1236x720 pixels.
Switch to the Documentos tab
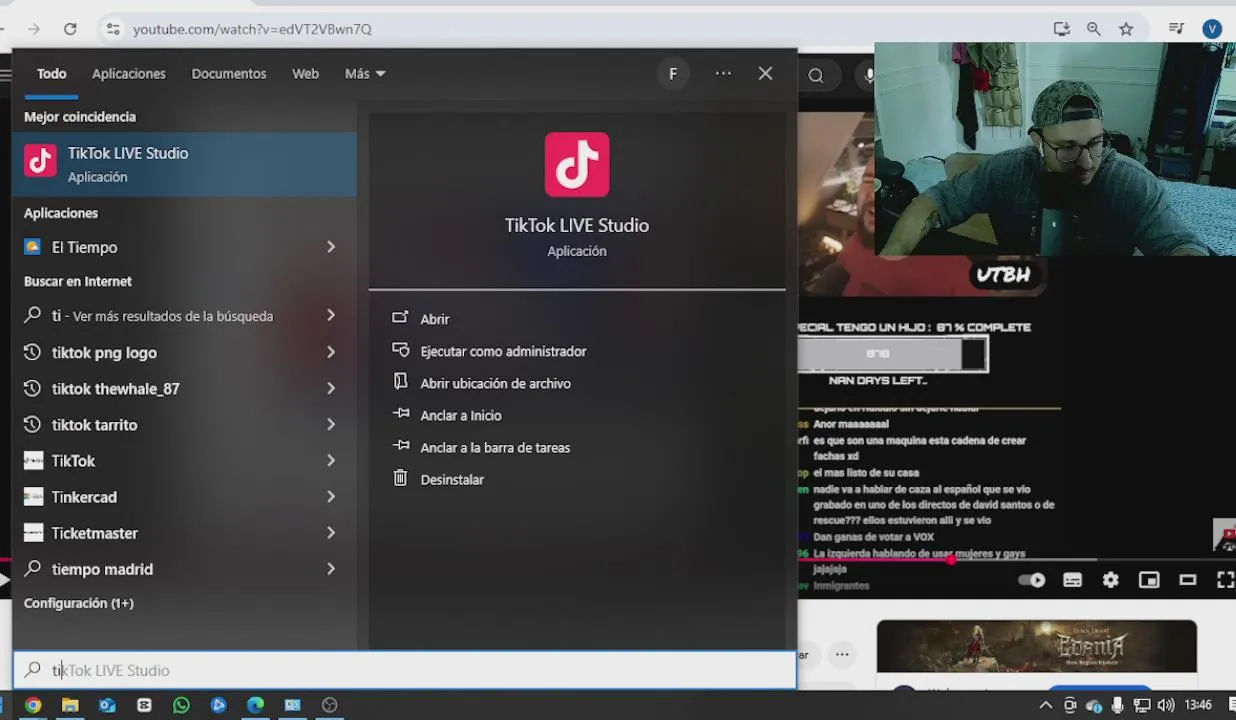[229, 73]
